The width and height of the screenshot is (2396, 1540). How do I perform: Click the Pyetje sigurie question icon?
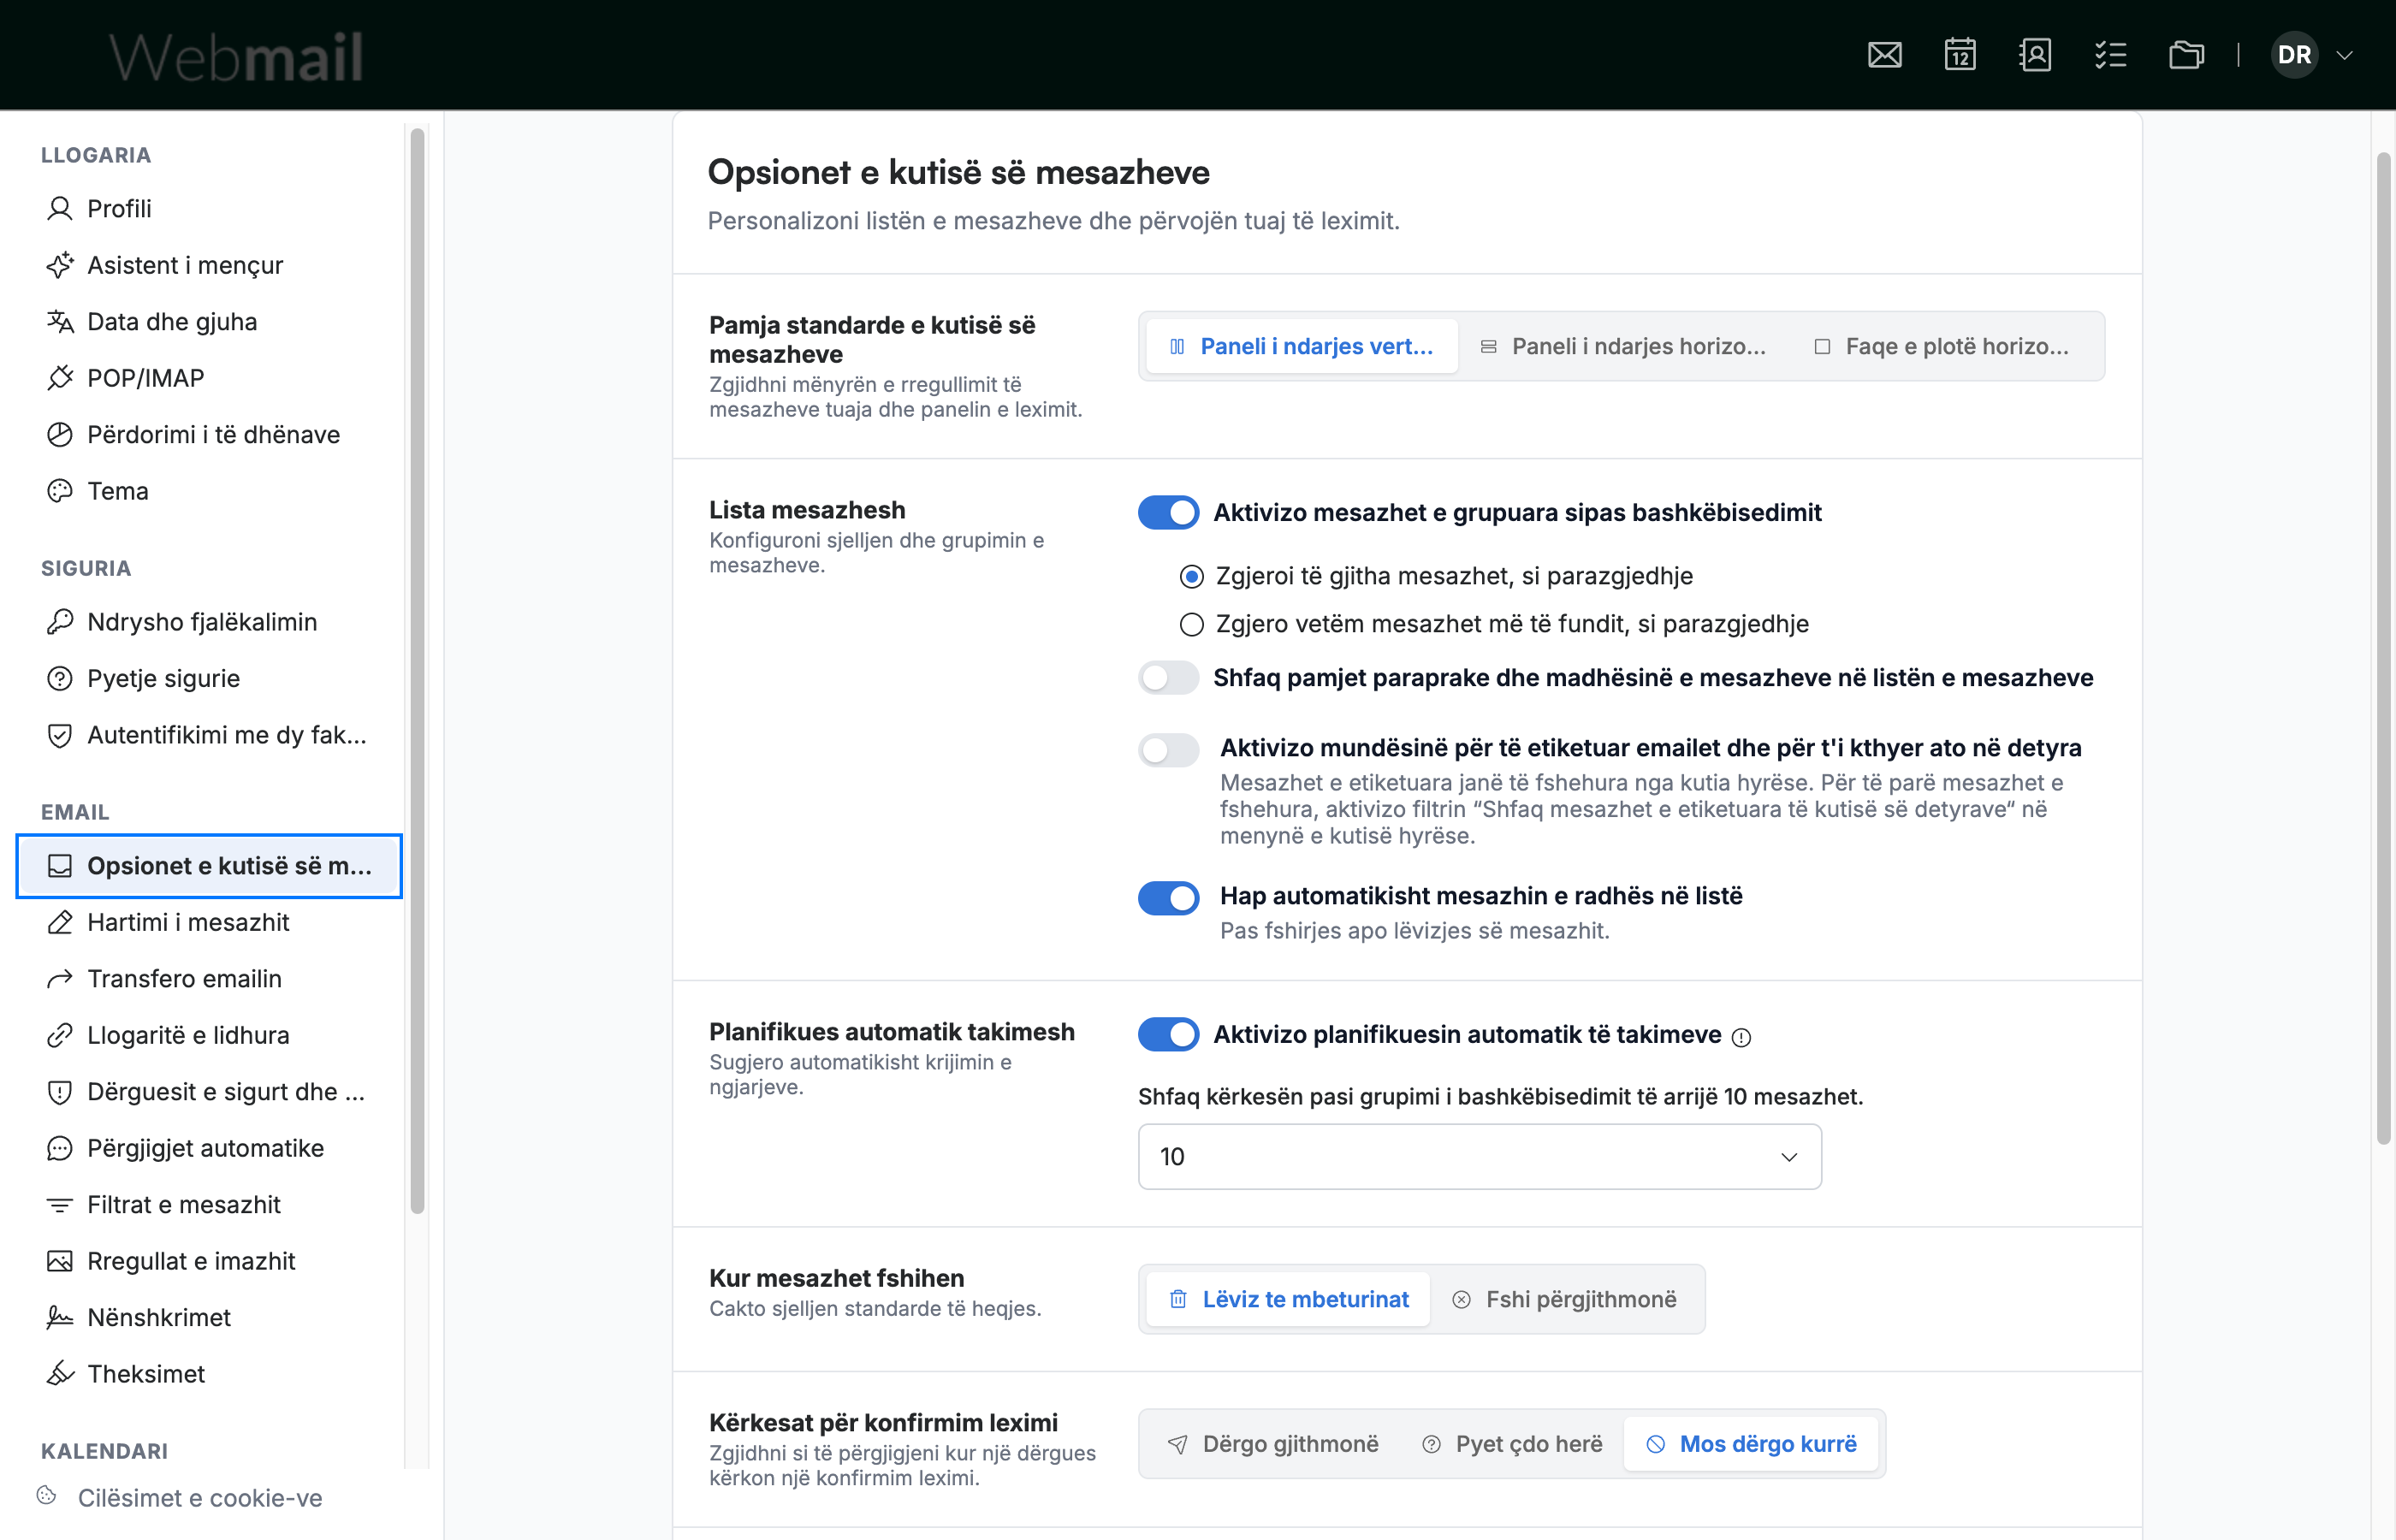[60, 678]
